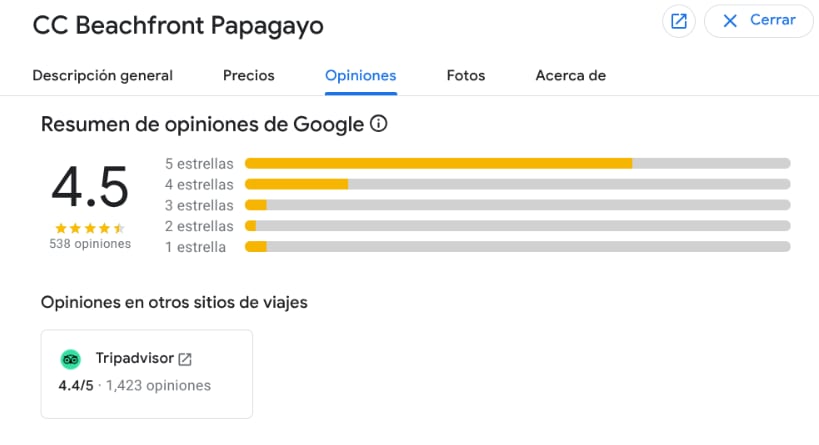Viewport: 819px width, 445px height.
Task: Switch to Descripción general tab
Action: pyautogui.click(x=102, y=75)
